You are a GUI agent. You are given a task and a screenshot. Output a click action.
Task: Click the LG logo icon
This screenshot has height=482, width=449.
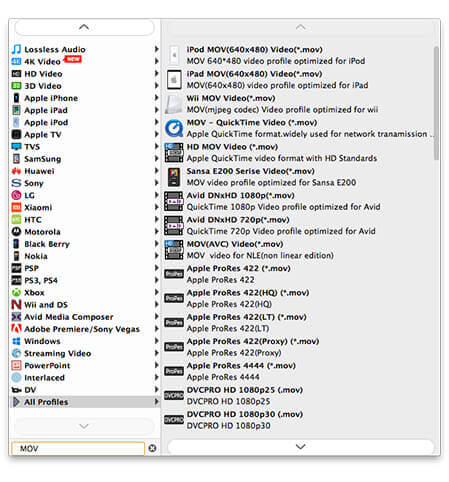16,195
